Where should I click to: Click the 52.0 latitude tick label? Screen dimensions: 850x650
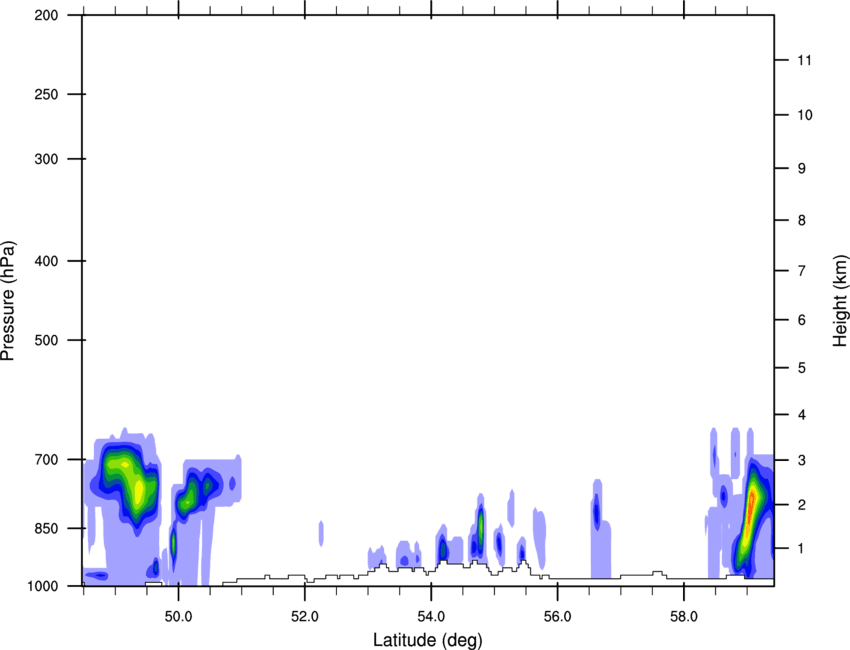(305, 617)
